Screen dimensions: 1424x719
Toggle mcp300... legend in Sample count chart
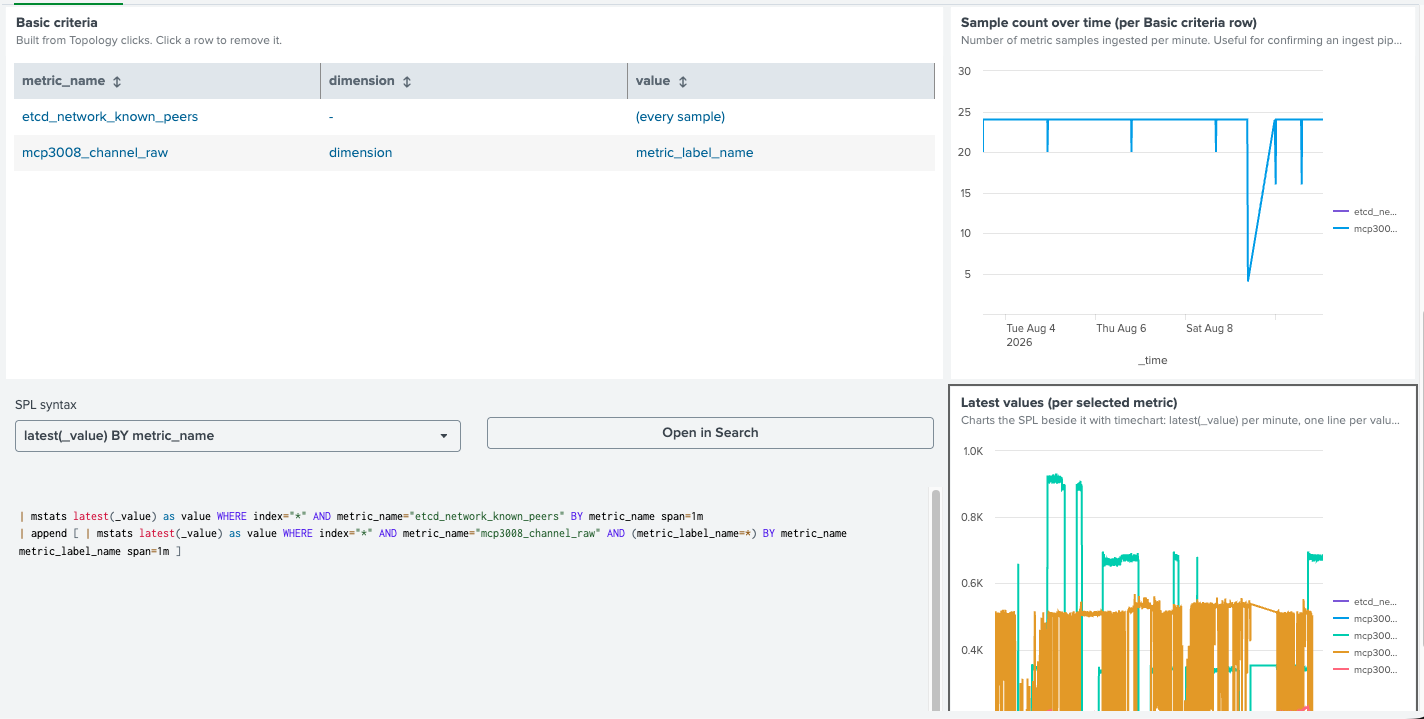click(1365, 229)
